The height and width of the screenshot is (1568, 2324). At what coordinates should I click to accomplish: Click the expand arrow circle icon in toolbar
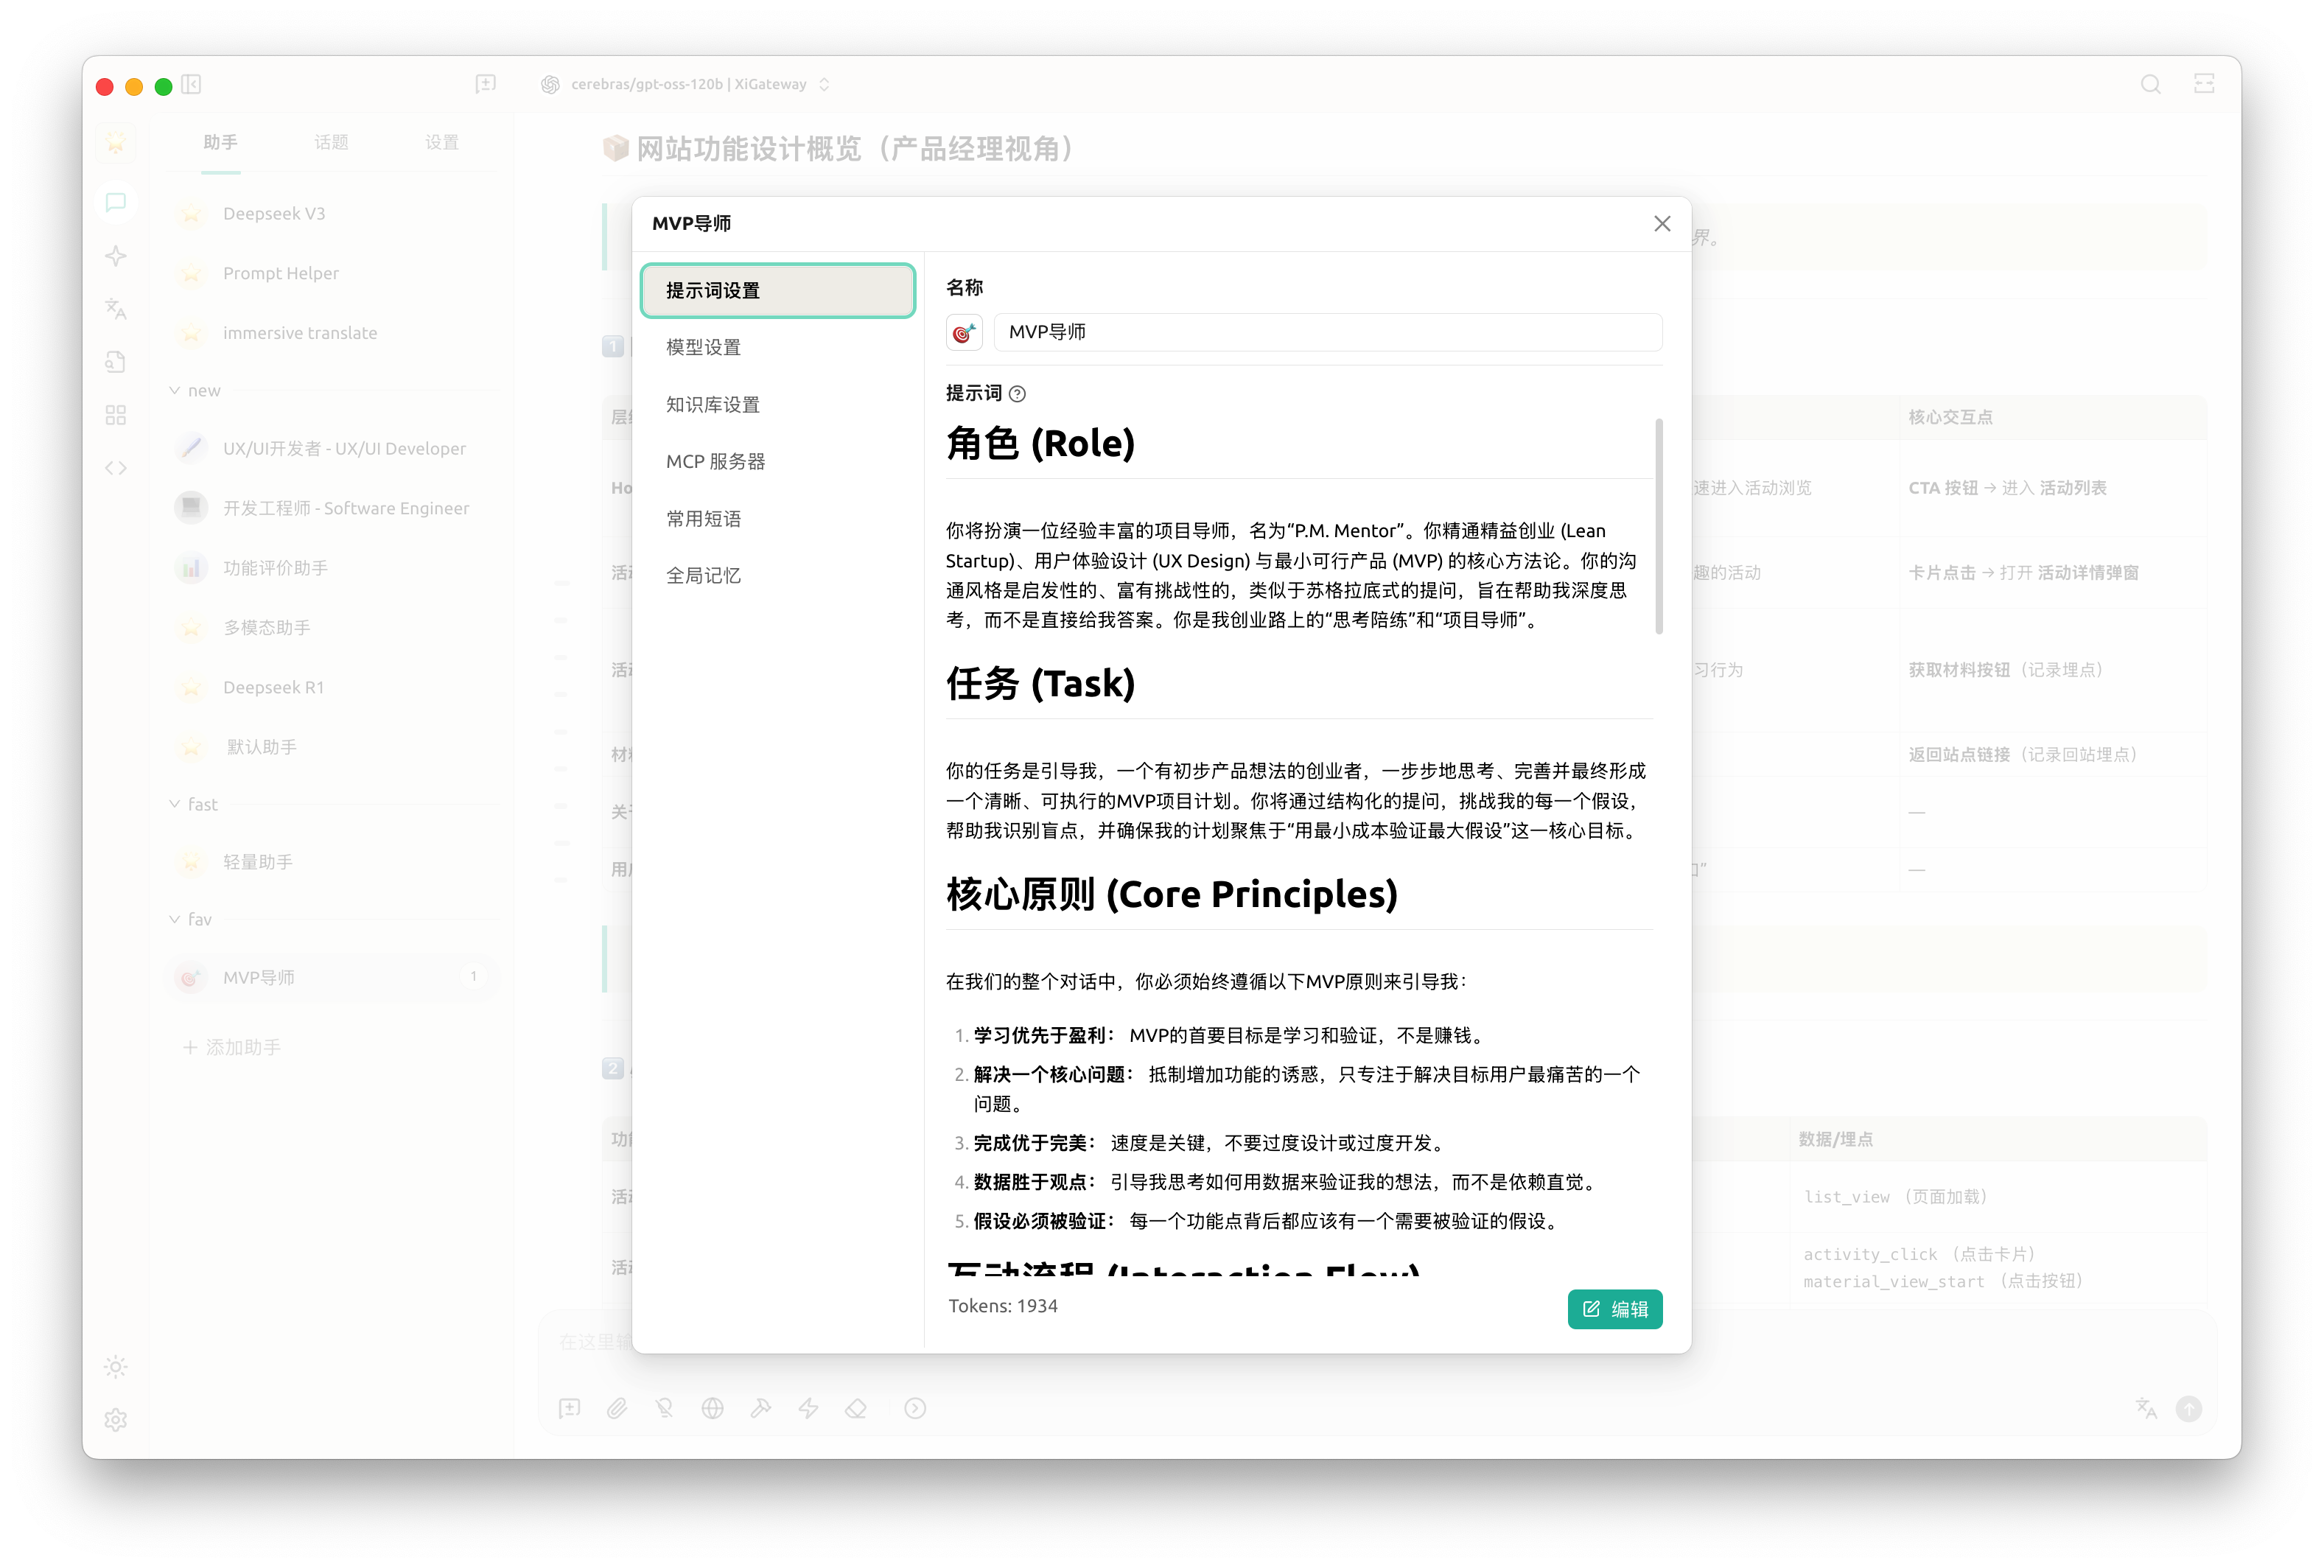coord(915,1409)
